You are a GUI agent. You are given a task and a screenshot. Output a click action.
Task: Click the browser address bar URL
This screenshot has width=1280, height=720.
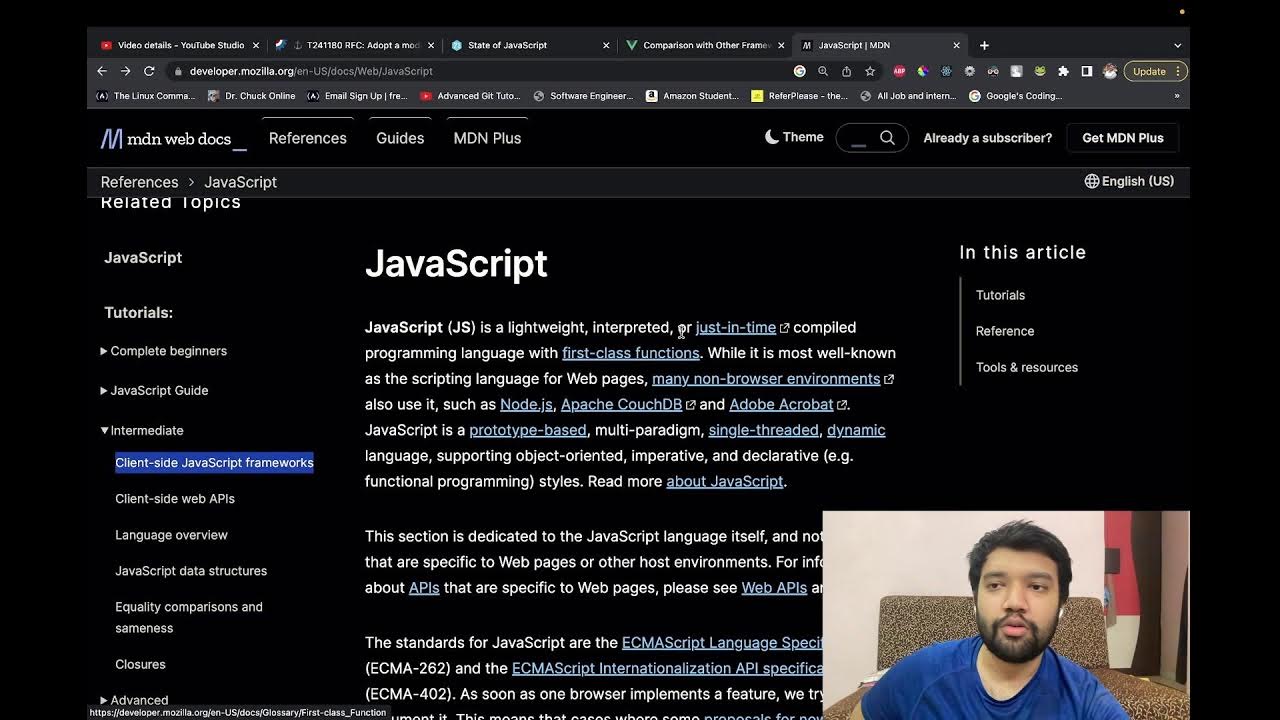pyautogui.click(x=311, y=71)
